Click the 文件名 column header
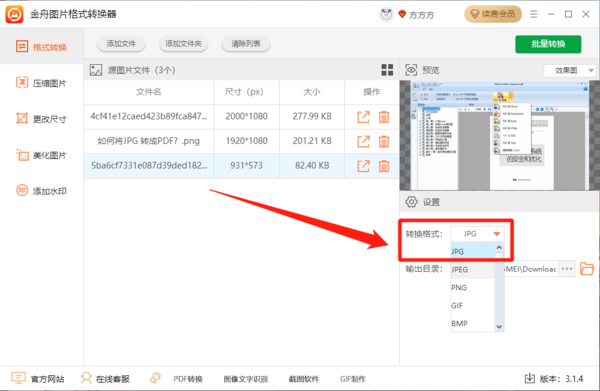Screen dimensions: 600x391 148,92
